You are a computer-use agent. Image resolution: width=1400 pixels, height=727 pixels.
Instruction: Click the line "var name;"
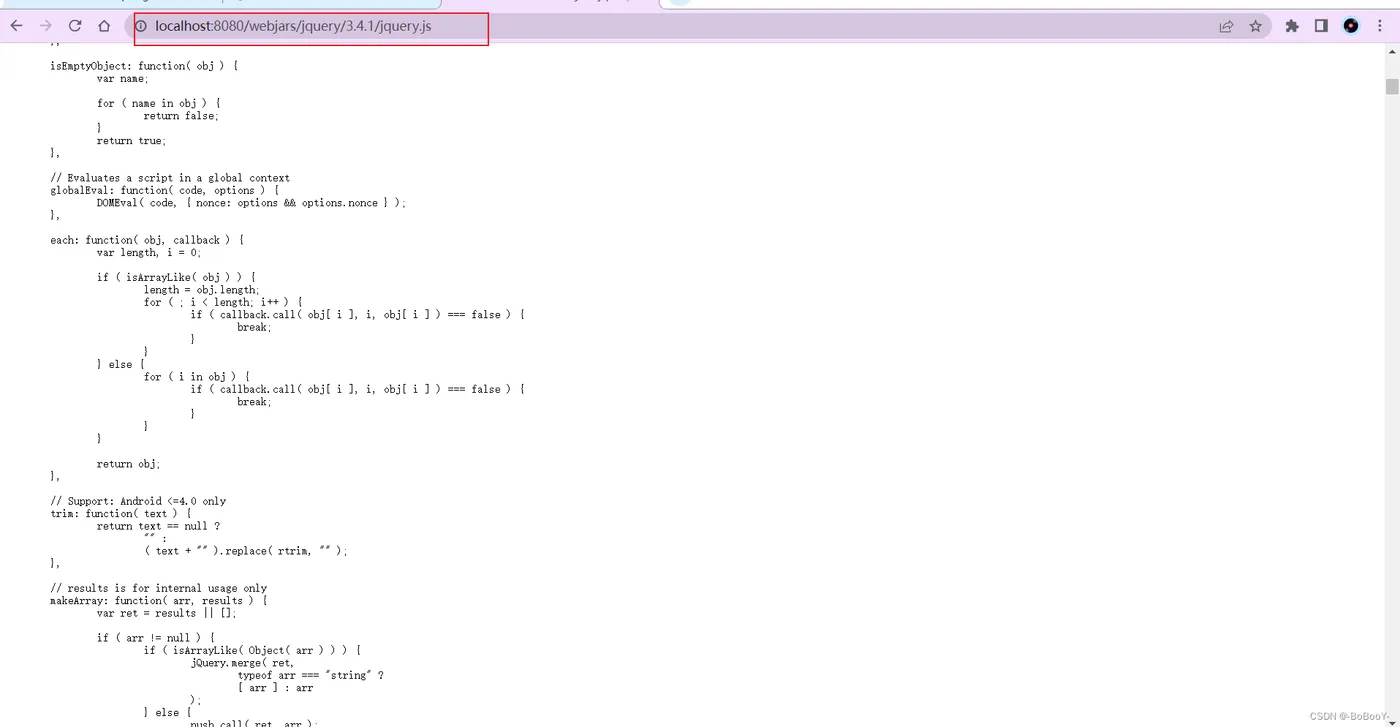click(122, 78)
